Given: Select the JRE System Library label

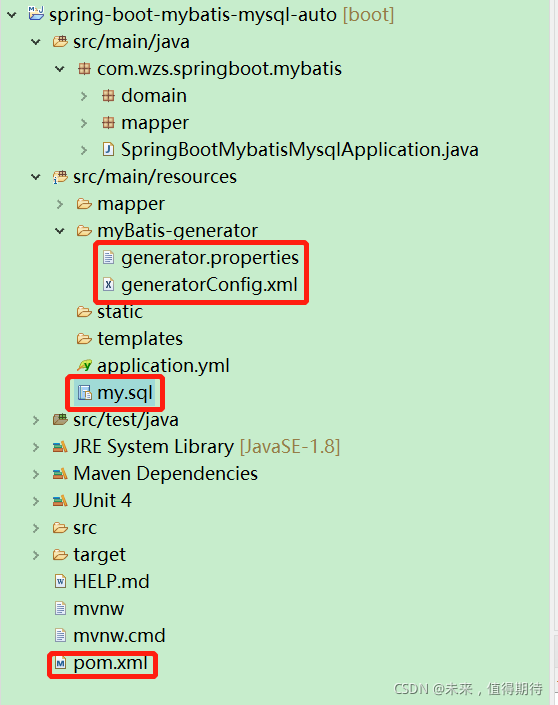Looking at the screenshot, I should (x=153, y=447).
